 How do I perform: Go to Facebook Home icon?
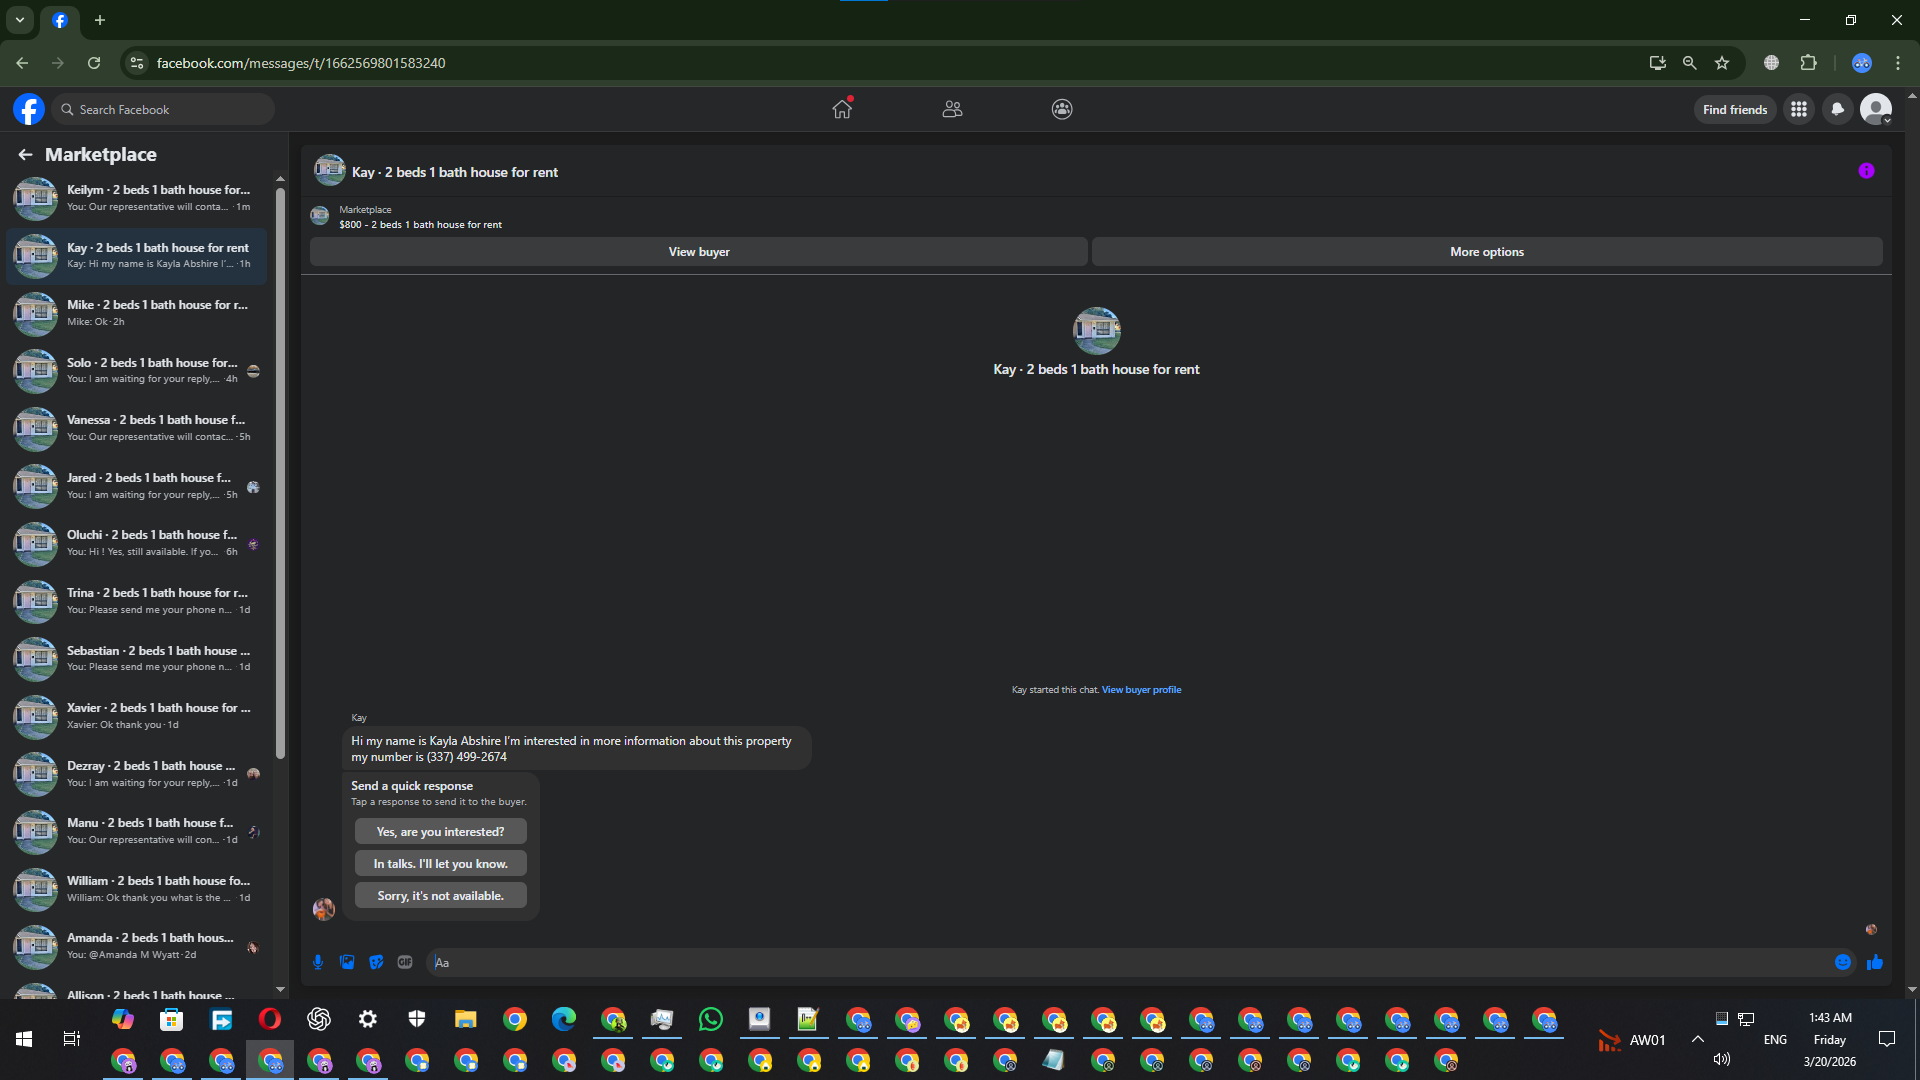tap(842, 109)
